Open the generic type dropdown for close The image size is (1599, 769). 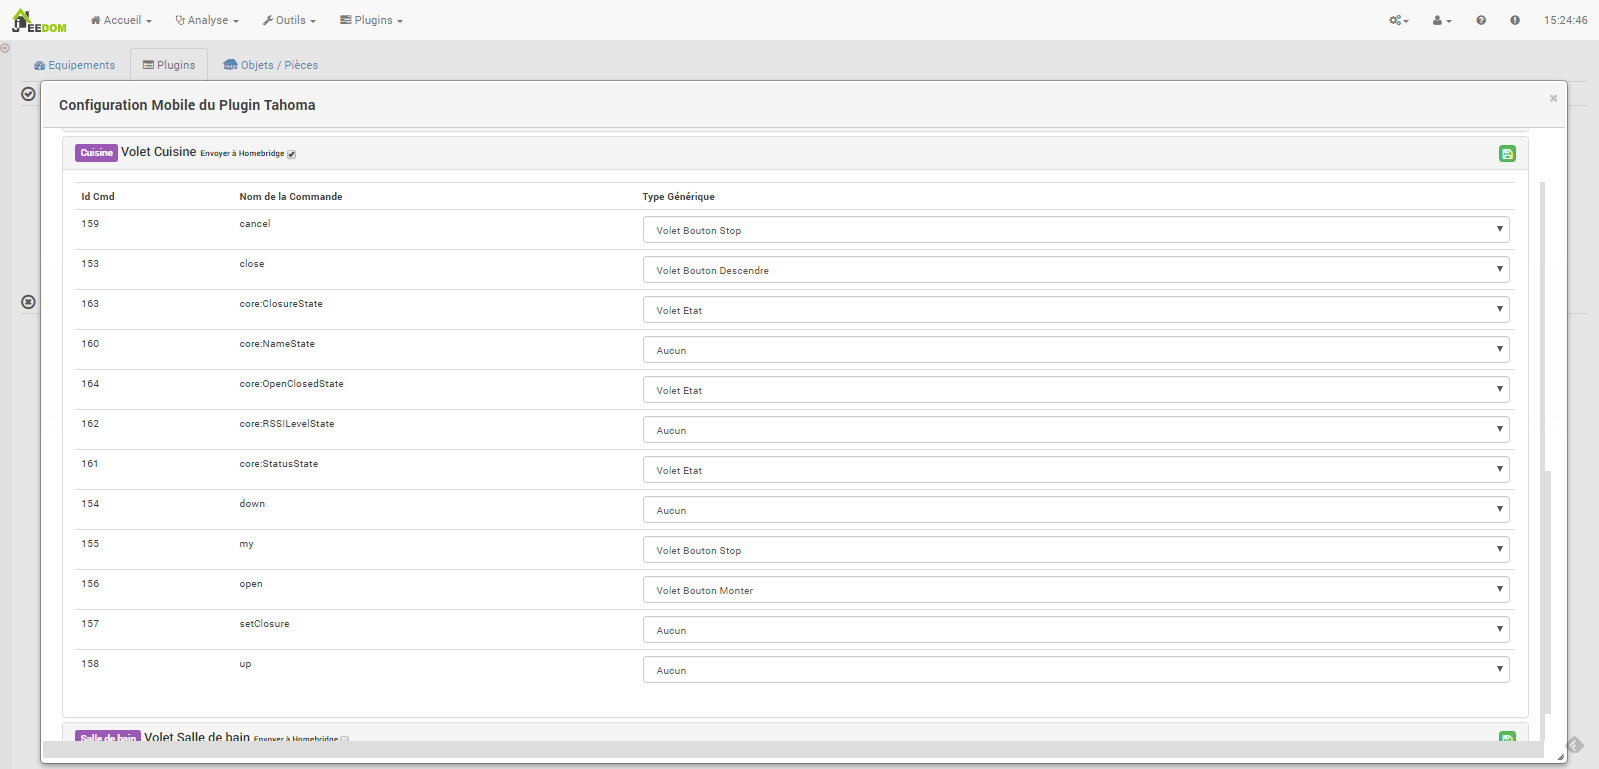(1076, 270)
